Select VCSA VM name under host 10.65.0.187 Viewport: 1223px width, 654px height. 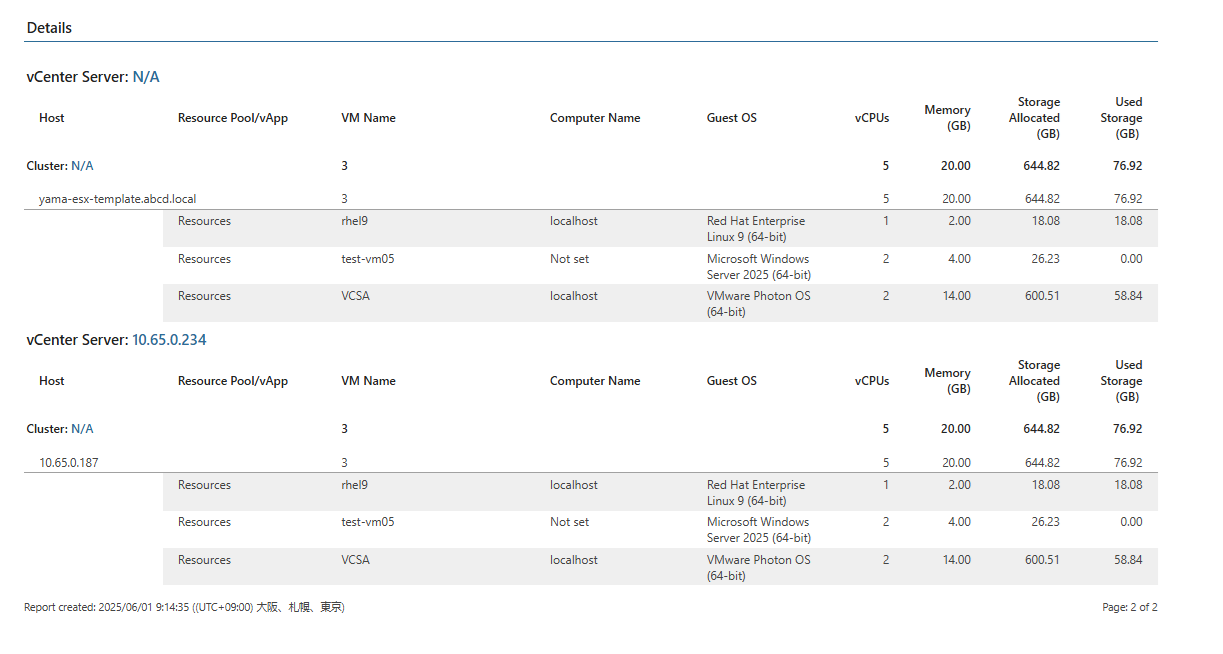point(355,560)
